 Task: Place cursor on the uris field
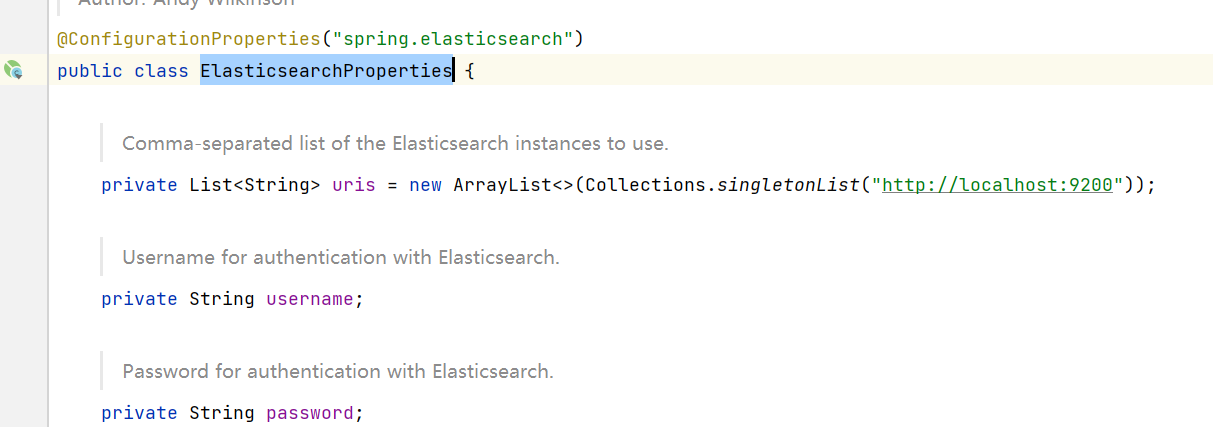tap(353, 185)
